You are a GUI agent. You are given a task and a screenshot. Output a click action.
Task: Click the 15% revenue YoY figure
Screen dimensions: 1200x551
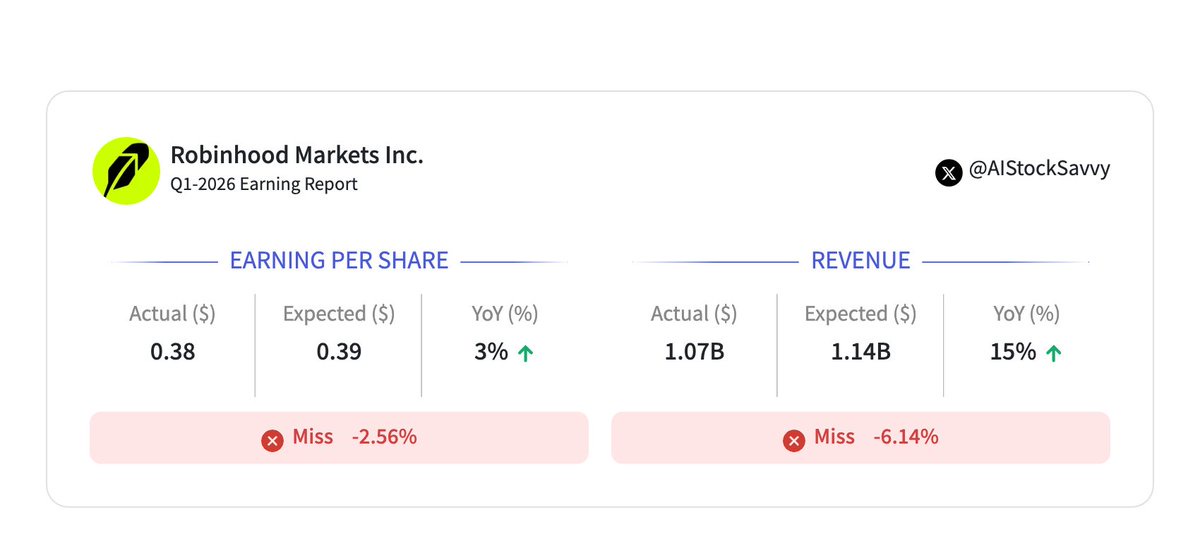point(1014,352)
